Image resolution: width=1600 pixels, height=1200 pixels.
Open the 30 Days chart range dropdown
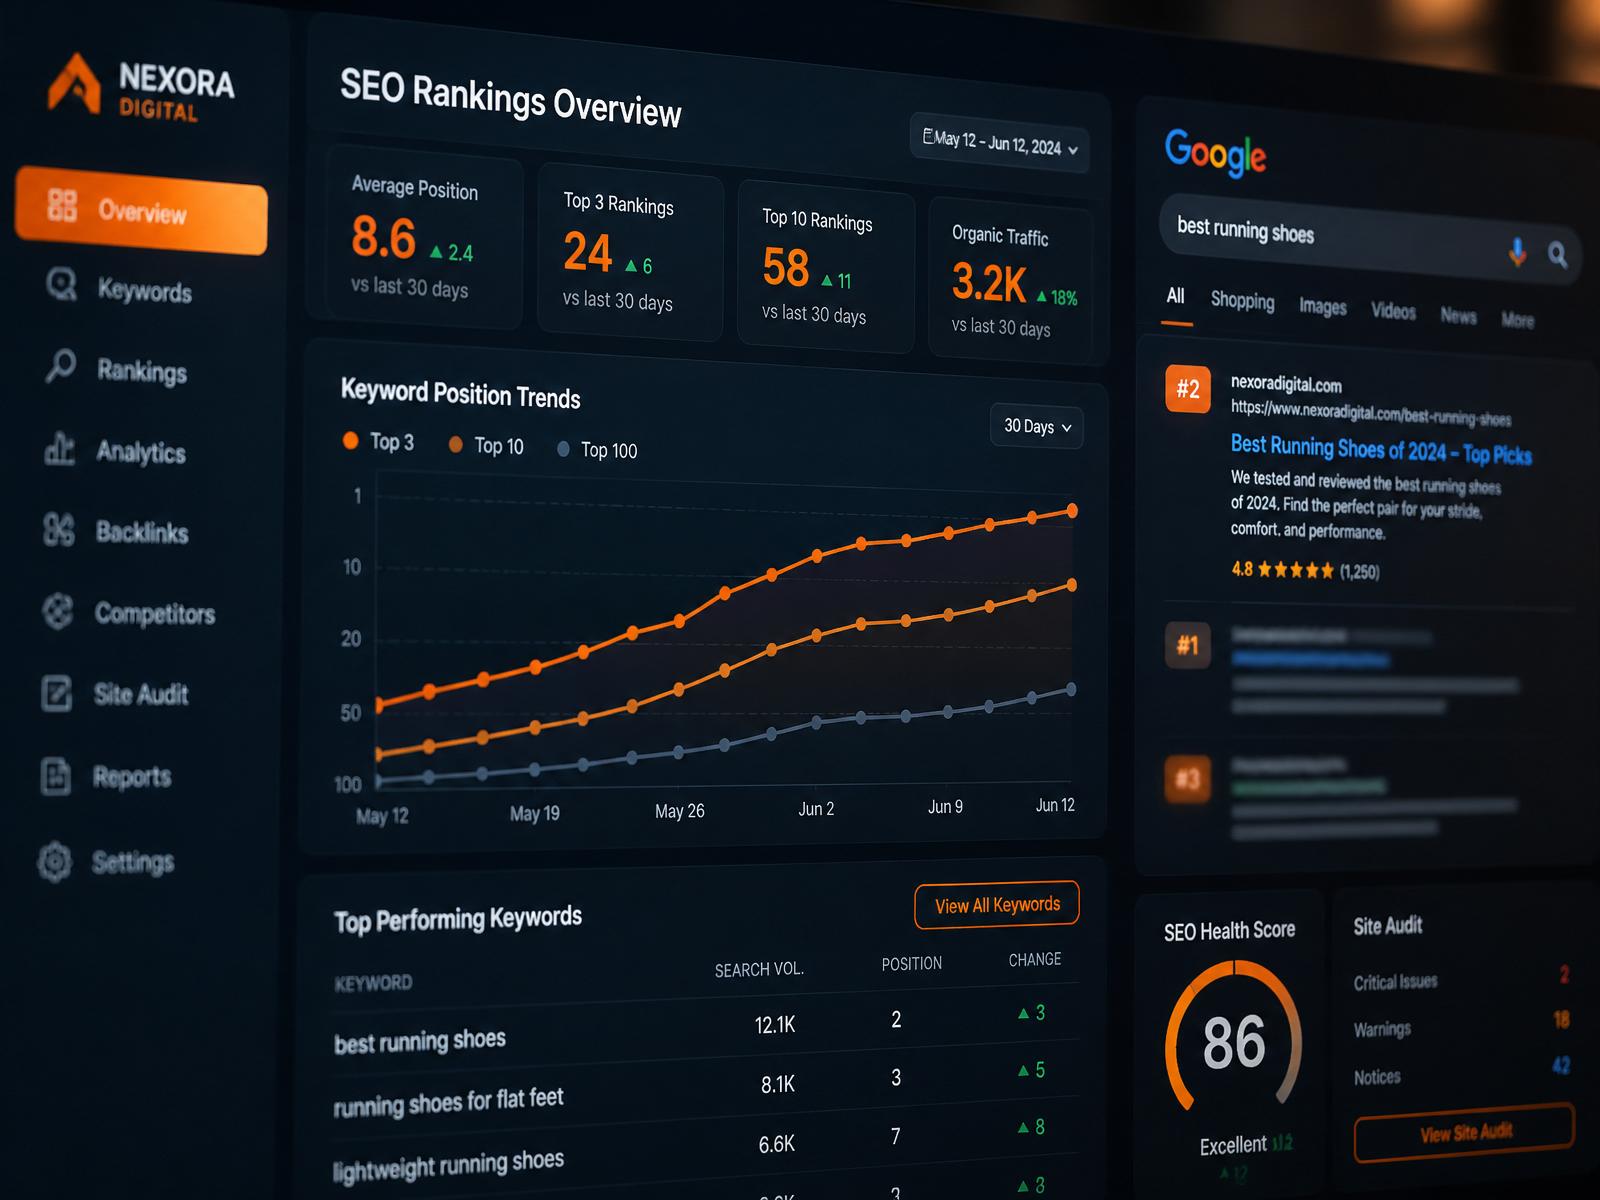1037,427
